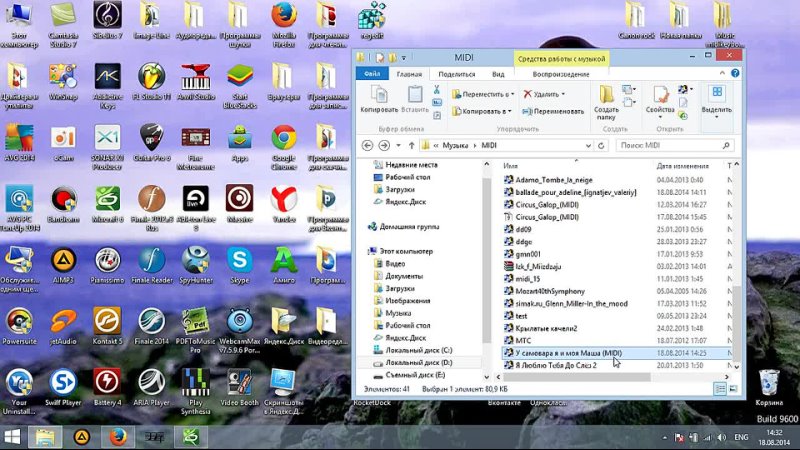Switch to large icons view in status bar

tap(733, 389)
